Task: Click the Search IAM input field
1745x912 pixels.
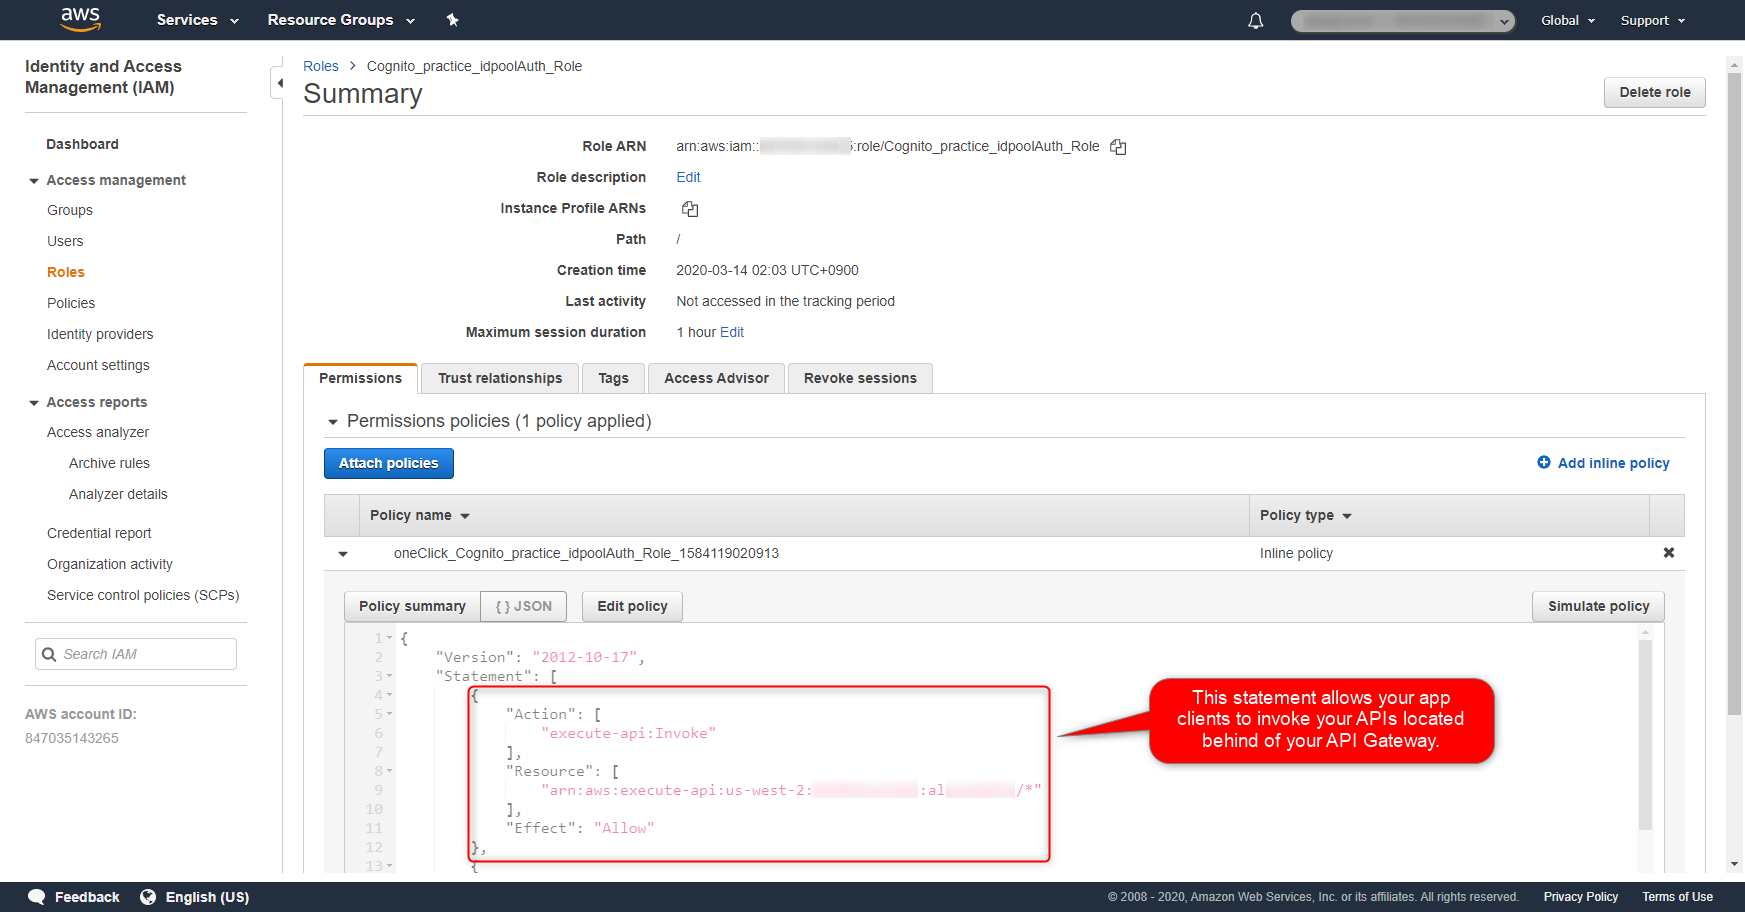Action: point(136,654)
